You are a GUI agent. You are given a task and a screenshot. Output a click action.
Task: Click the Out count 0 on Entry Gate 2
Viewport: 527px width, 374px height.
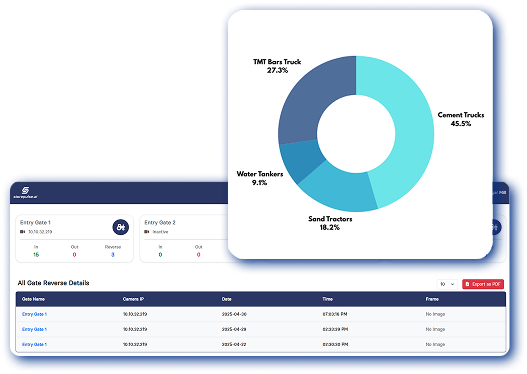(198, 255)
